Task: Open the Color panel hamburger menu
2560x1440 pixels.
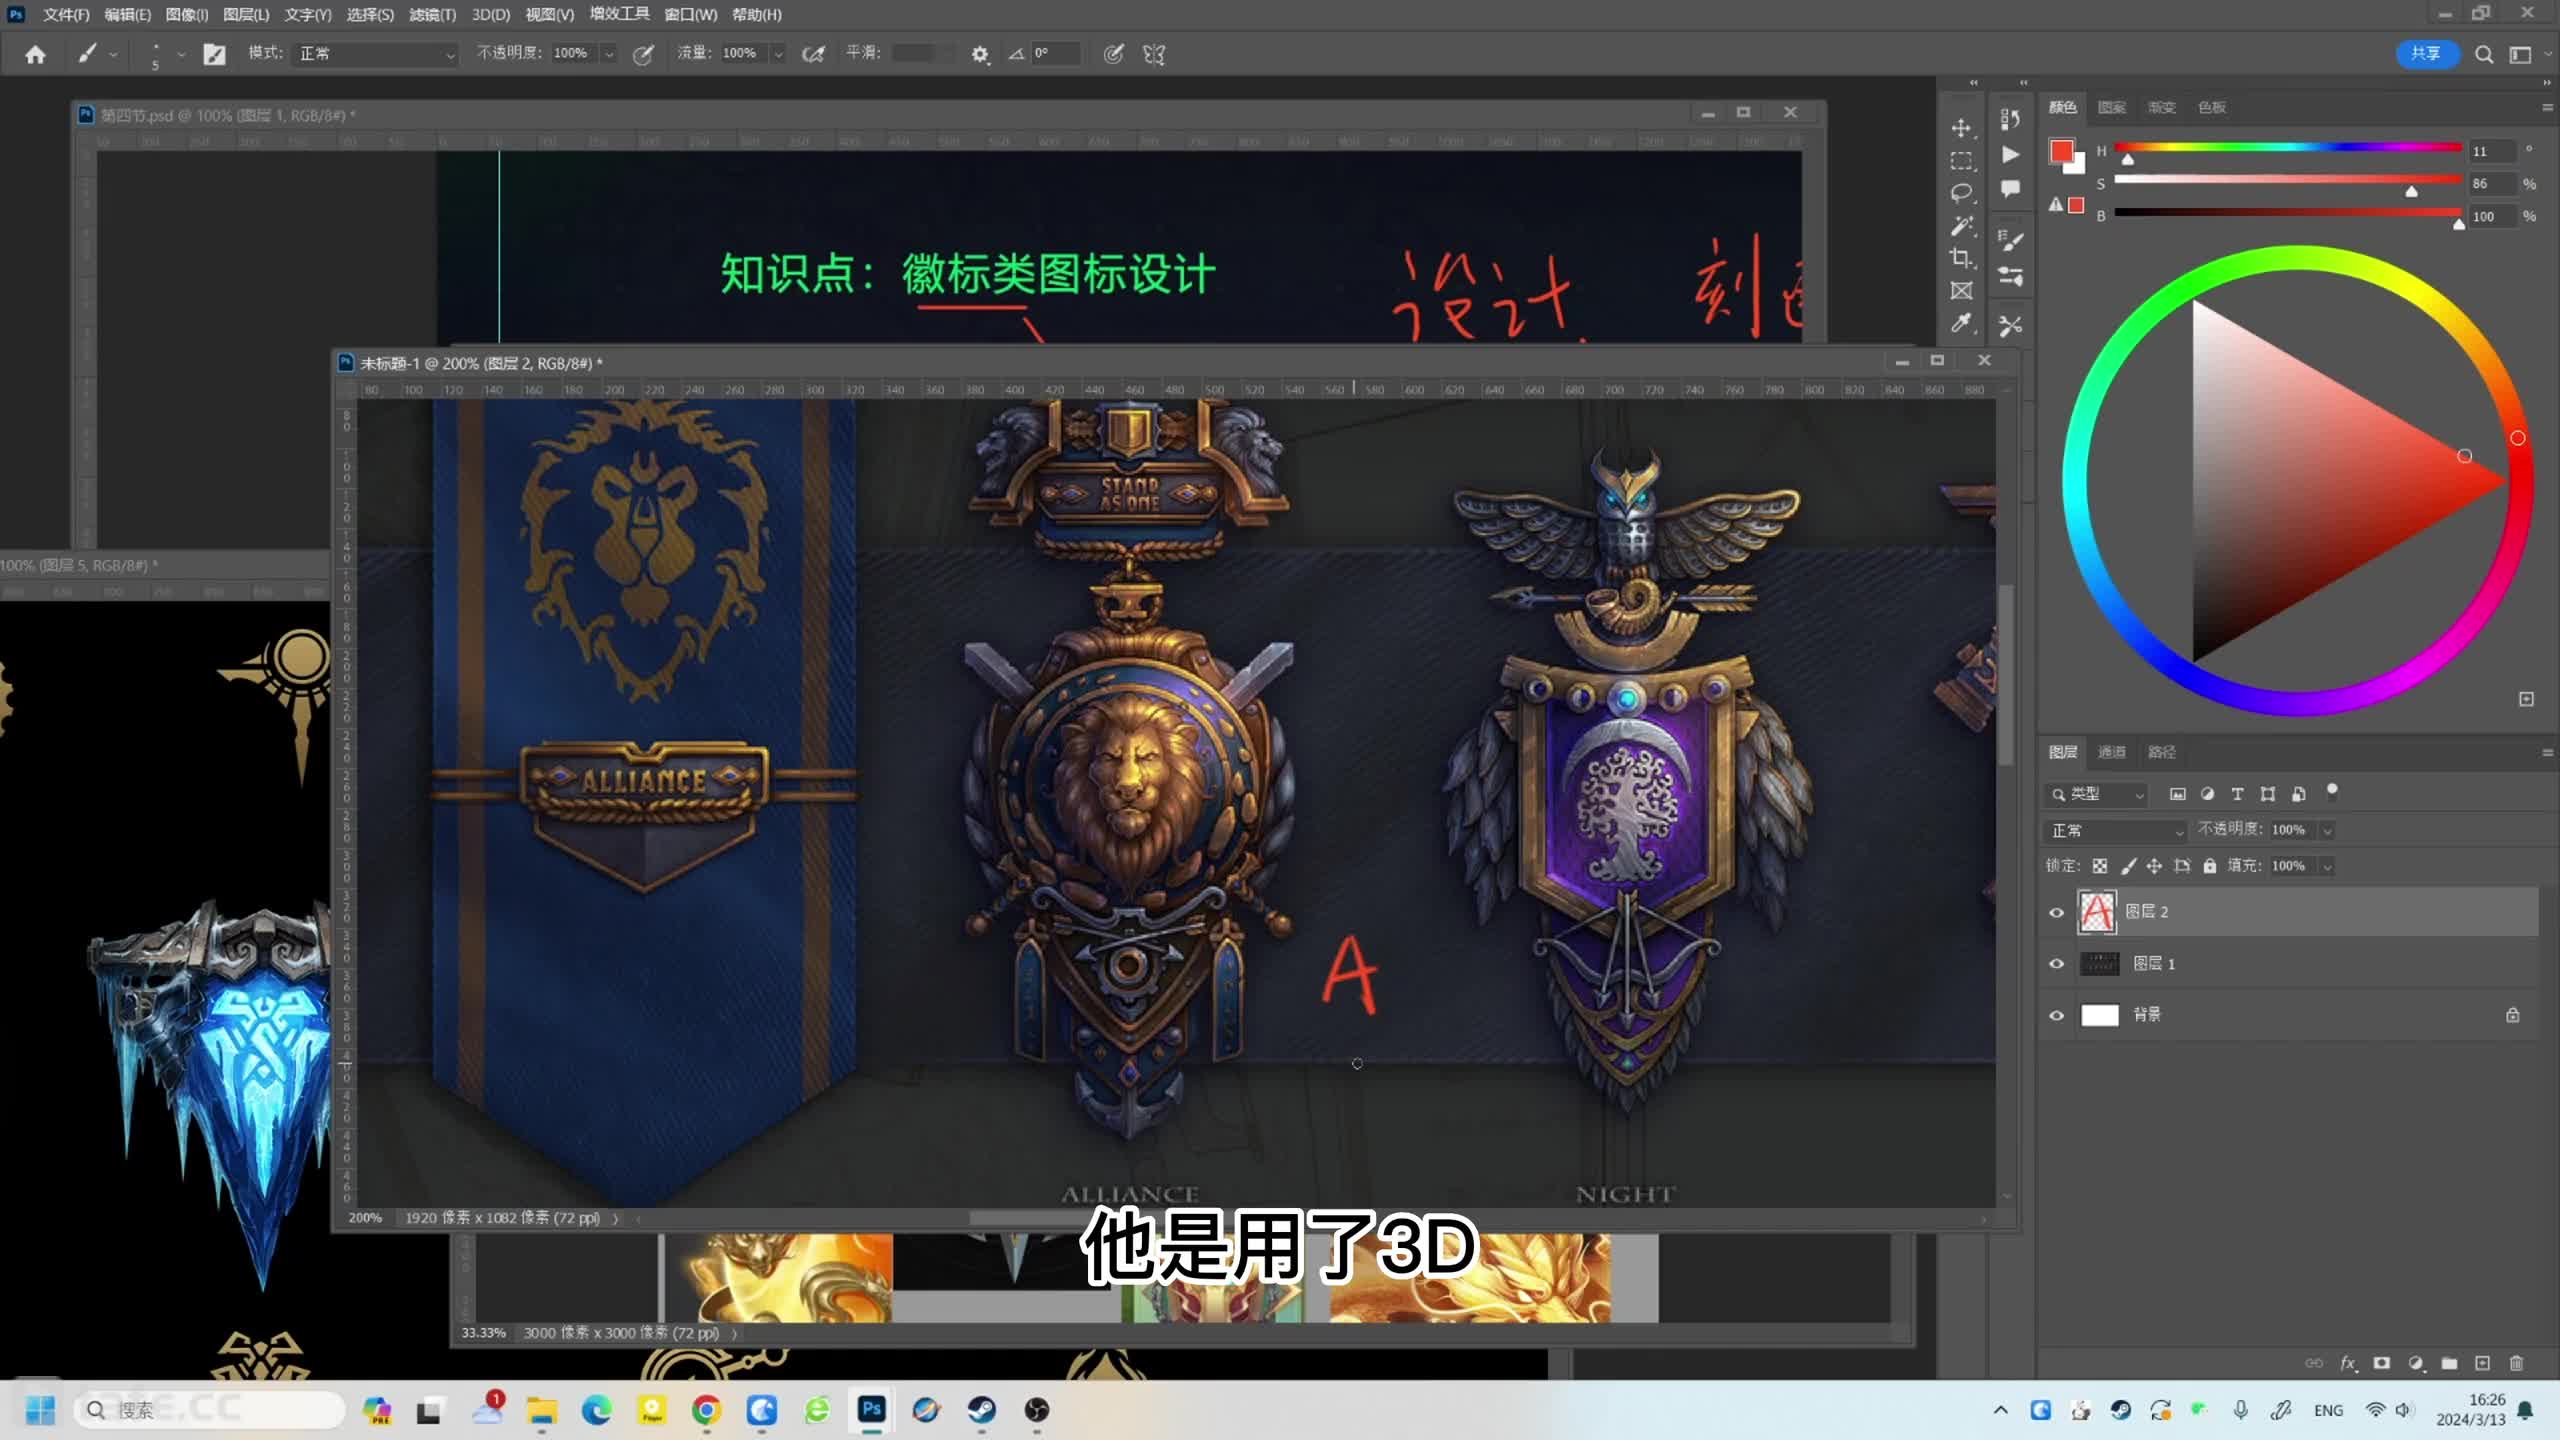Action: pyautogui.click(x=2546, y=107)
